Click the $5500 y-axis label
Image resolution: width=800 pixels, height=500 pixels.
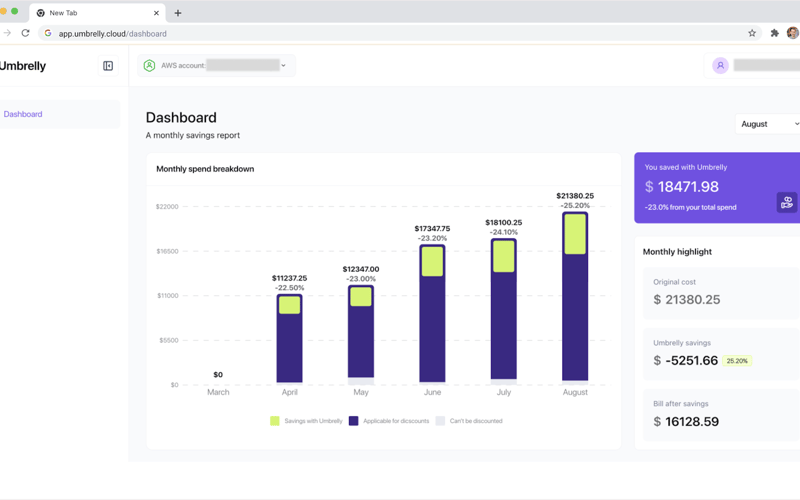coord(168,340)
